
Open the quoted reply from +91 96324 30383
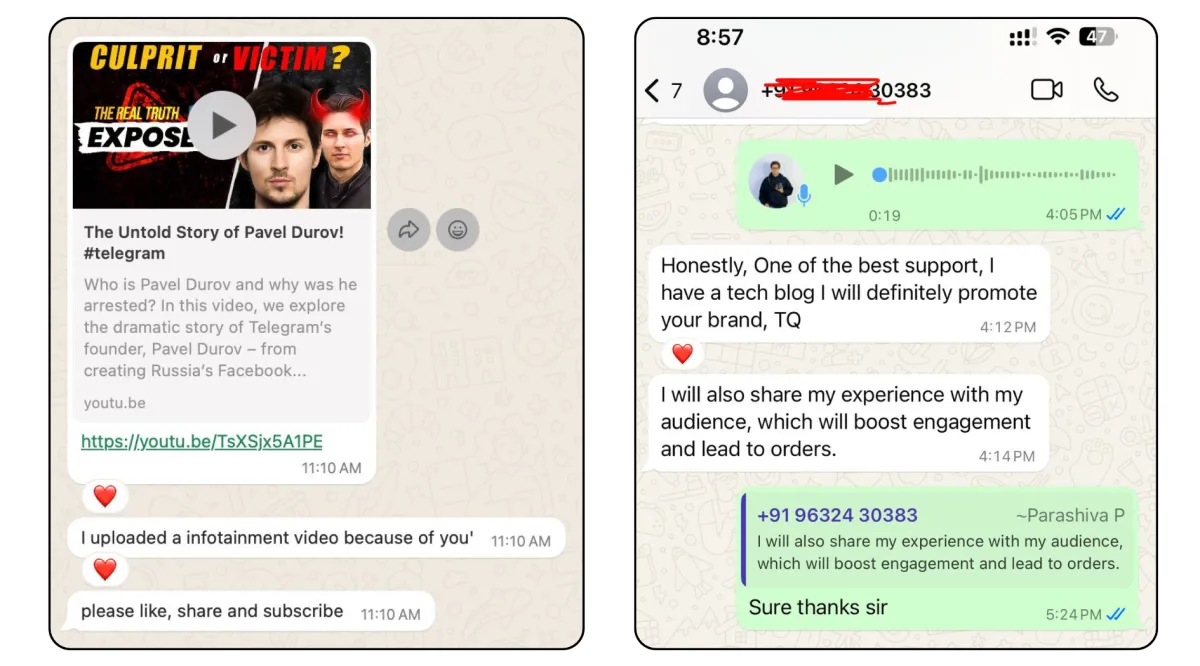click(x=939, y=539)
